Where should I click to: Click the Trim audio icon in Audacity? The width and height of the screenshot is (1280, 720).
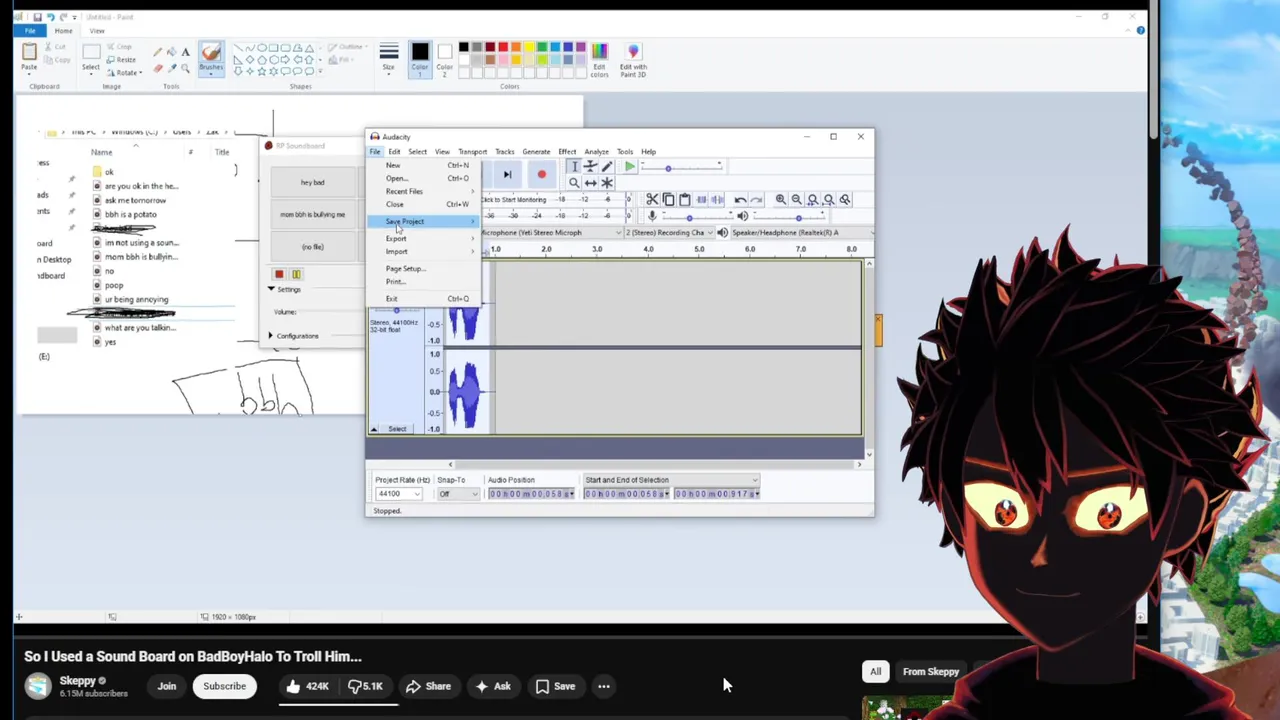click(x=701, y=200)
